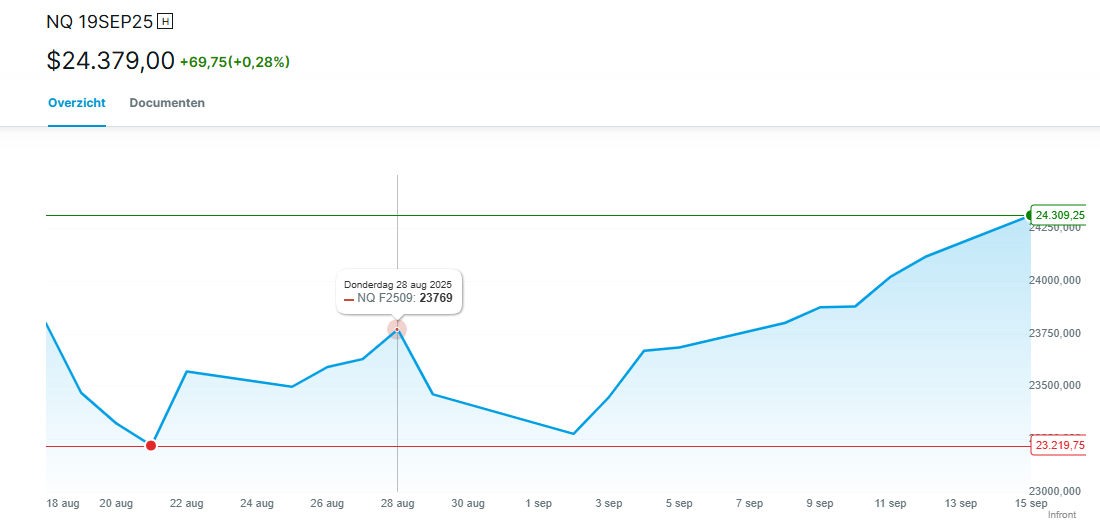Click the 23500,000 y-axis label
Image resolution: width=1100 pixels, height=520 pixels.
[x=1057, y=386]
